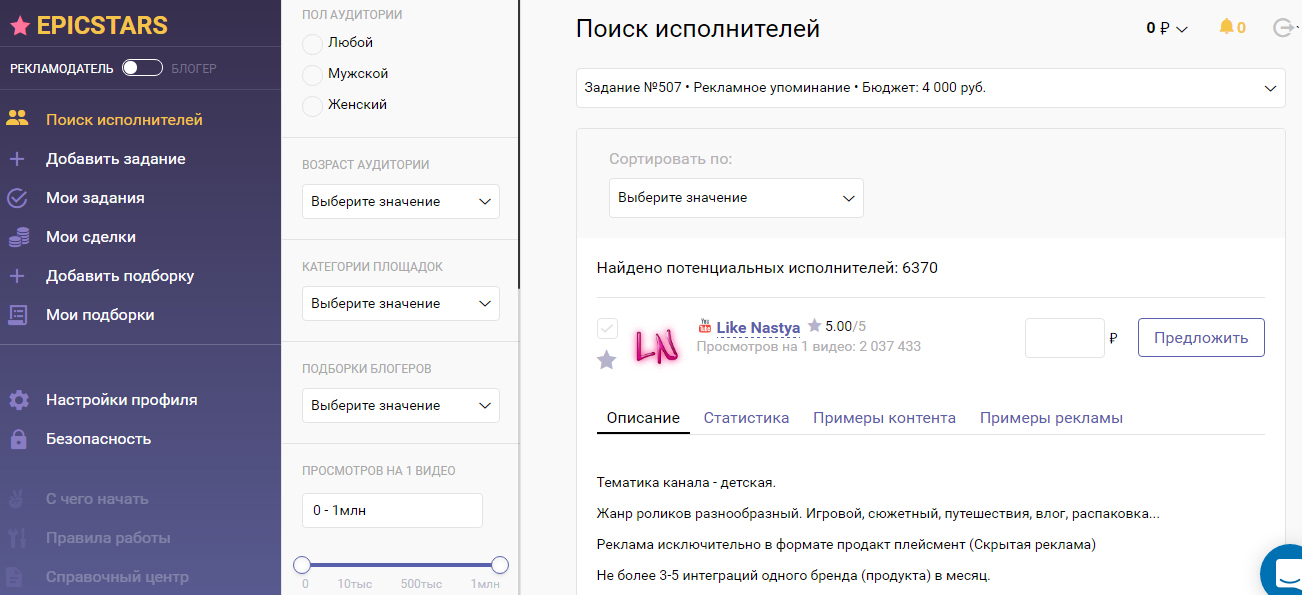1302x595 pixels.
Task: Click the text Просмотров на 1 видео: 2 037 433
Action: coord(808,346)
